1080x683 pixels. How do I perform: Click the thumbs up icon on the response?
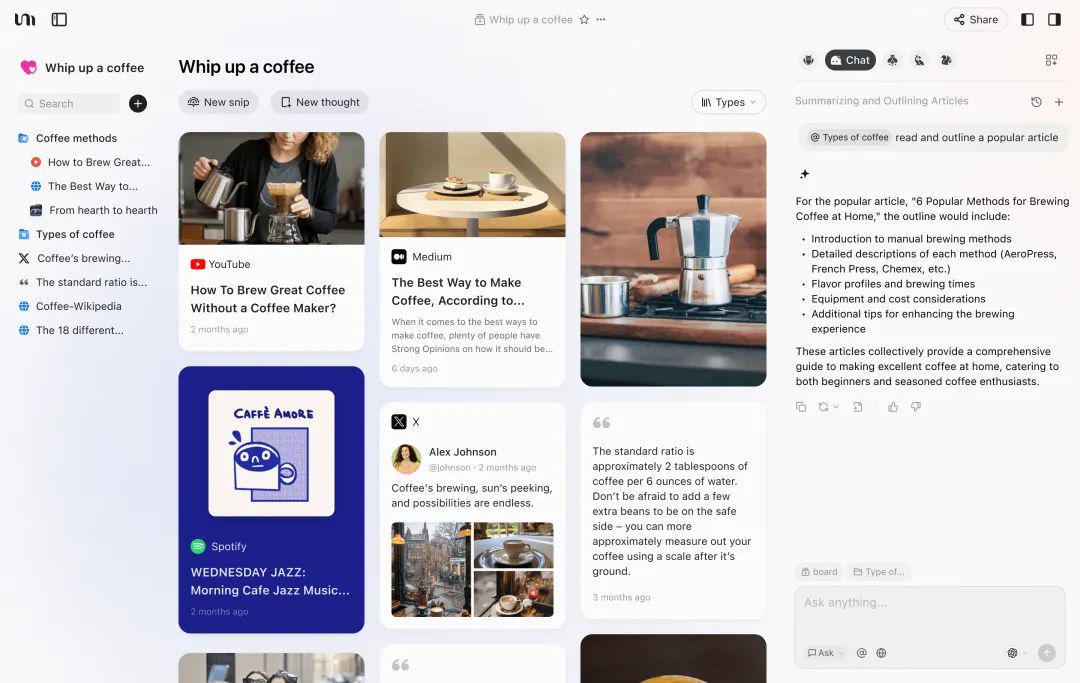point(893,407)
